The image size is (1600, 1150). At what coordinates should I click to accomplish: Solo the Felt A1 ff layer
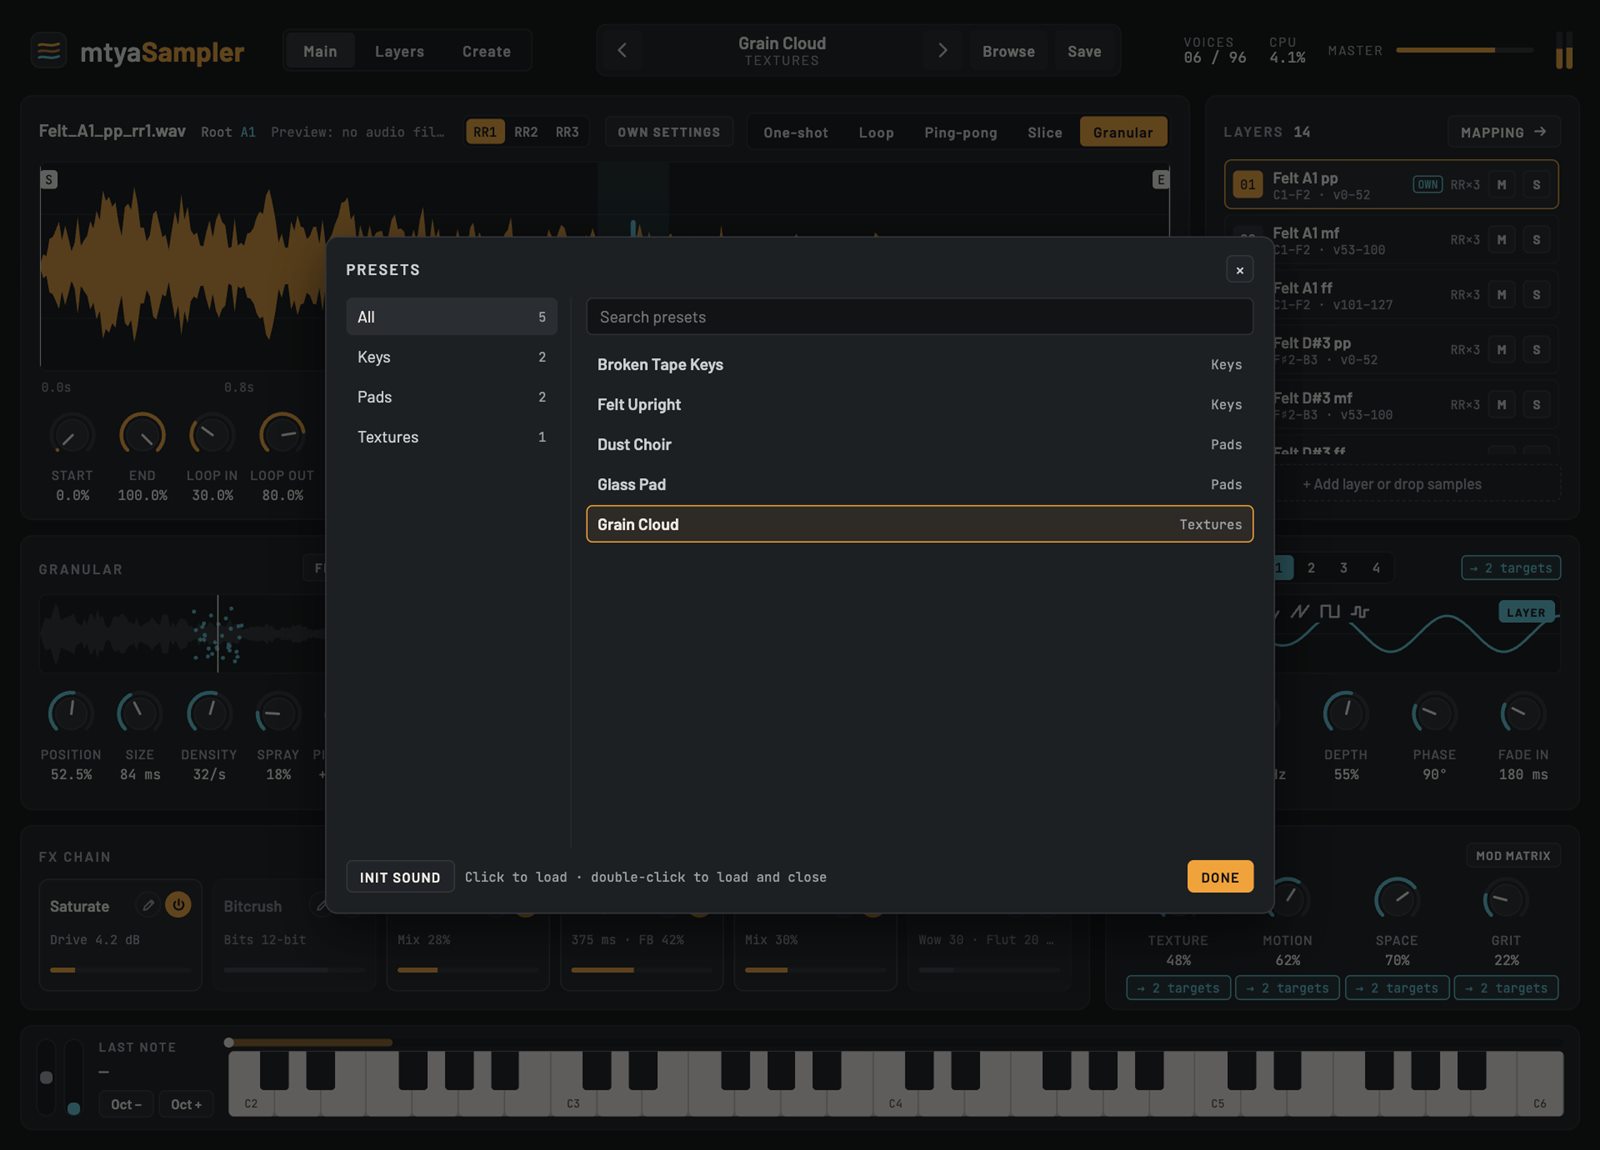tap(1537, 295)
